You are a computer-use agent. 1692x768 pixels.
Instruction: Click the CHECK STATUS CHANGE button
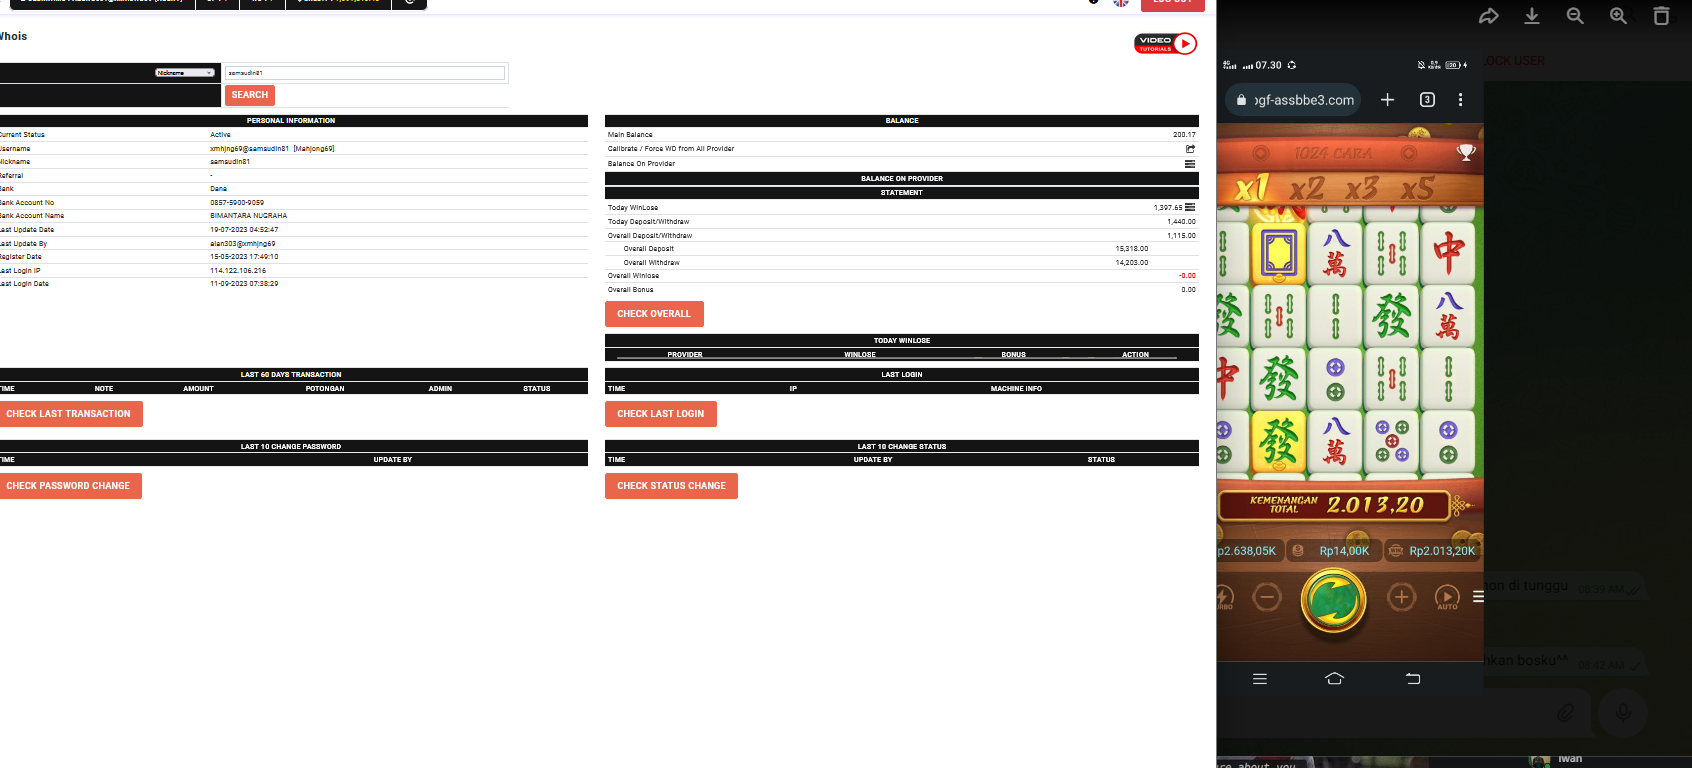click(x=671, y=486)
